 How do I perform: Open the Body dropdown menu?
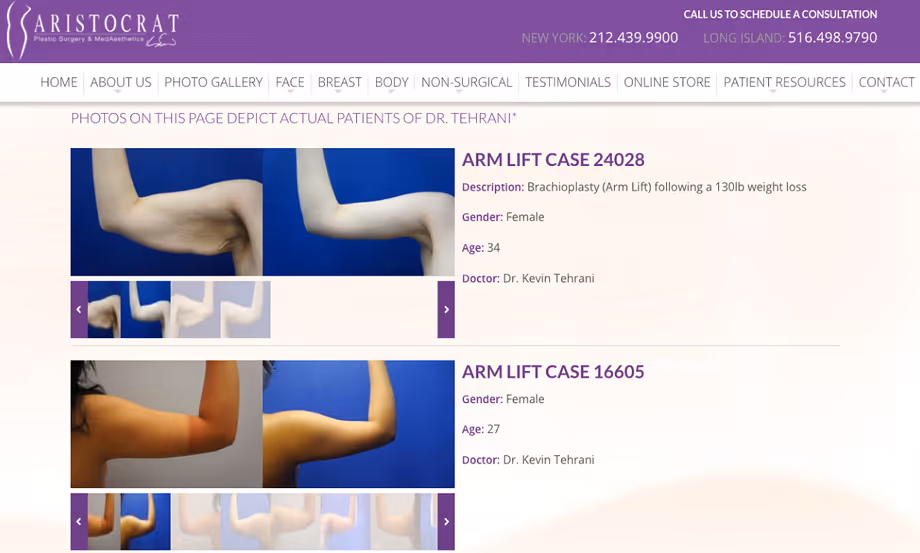391,82
